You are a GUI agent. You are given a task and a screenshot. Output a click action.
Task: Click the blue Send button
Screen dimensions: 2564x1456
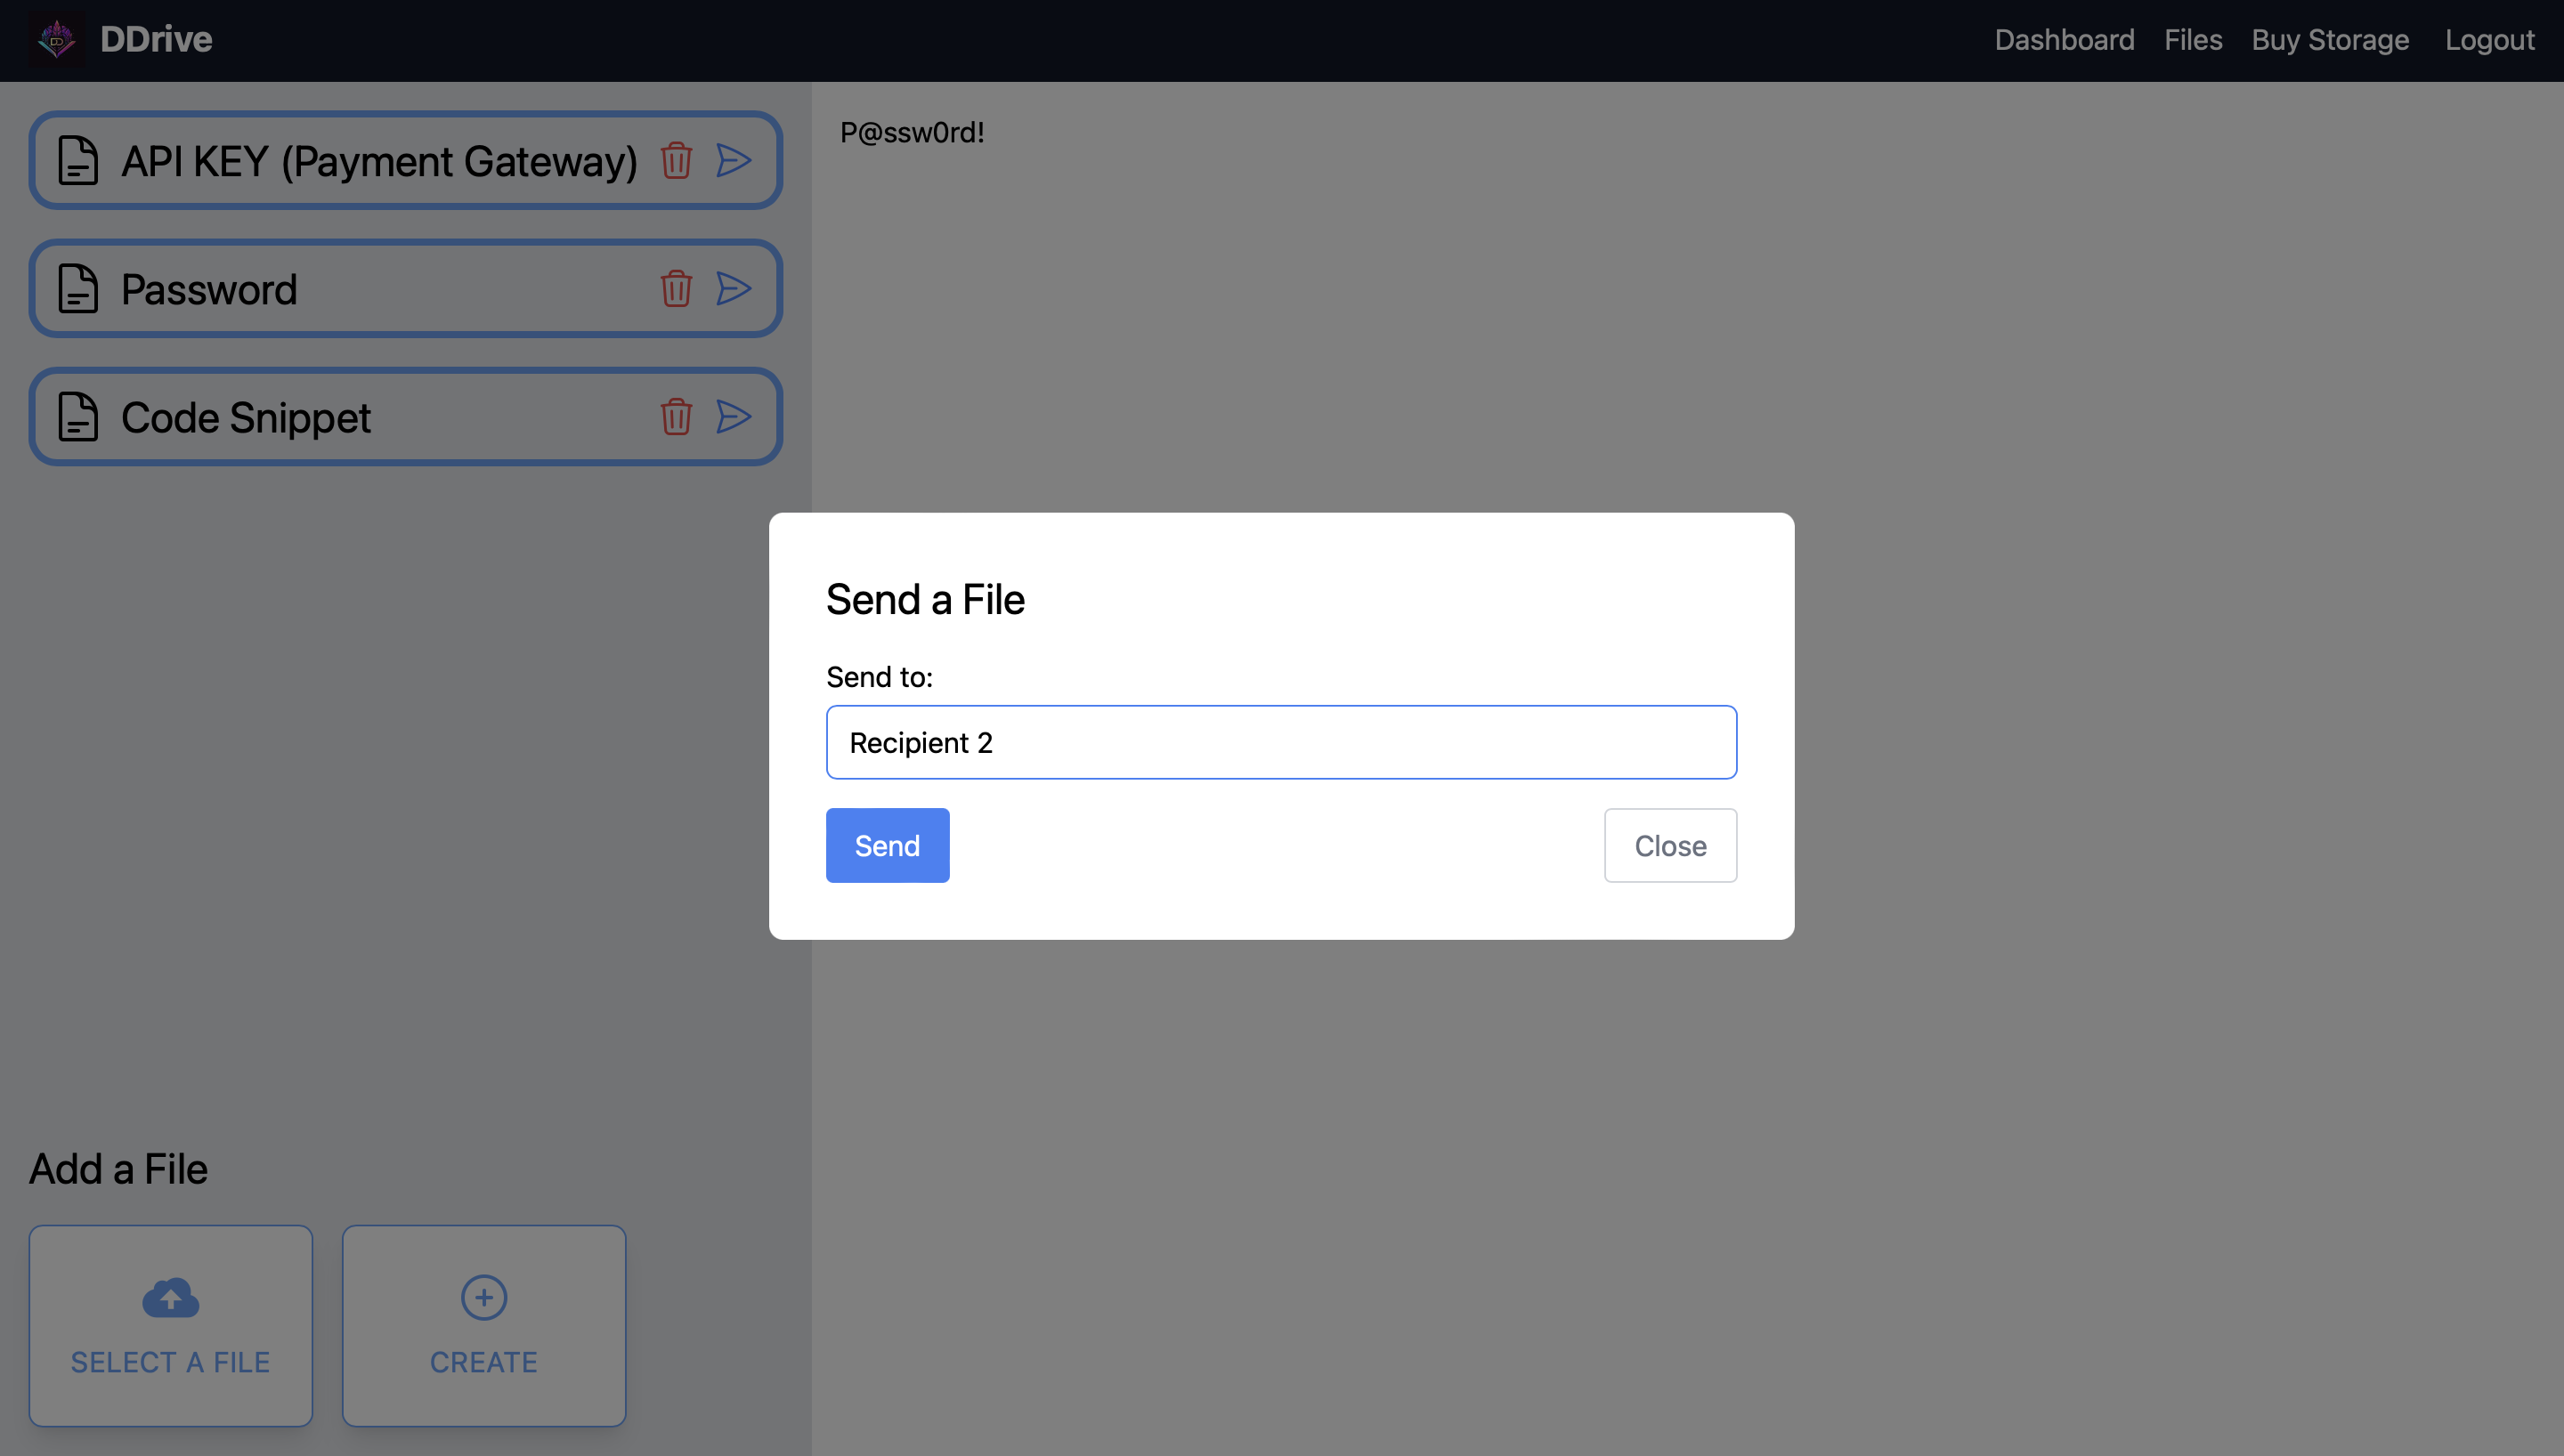tap(887, 846)
